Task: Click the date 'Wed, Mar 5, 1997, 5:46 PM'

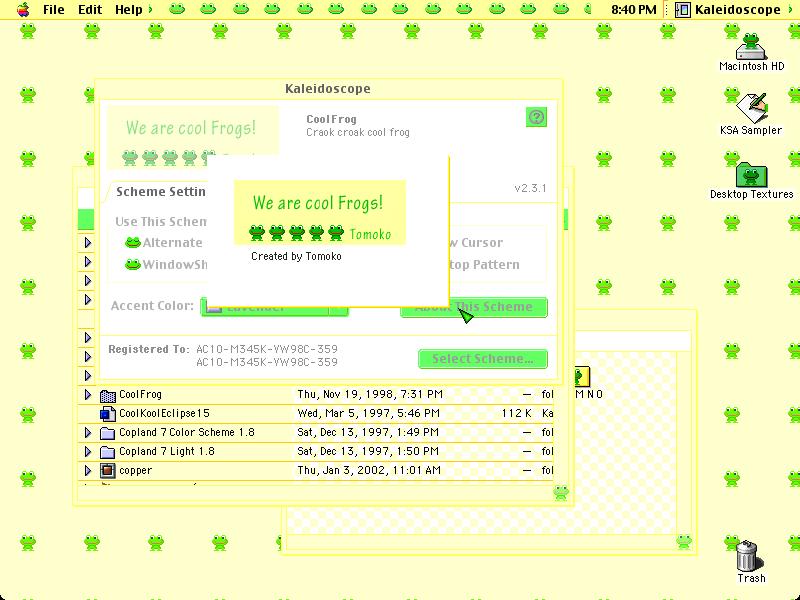Action: coord(368,413)
